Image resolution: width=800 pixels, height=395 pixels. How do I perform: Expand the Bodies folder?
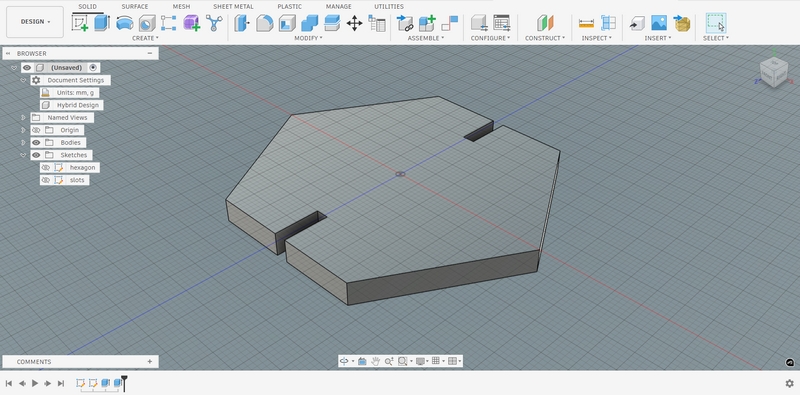tap(23, 142)
